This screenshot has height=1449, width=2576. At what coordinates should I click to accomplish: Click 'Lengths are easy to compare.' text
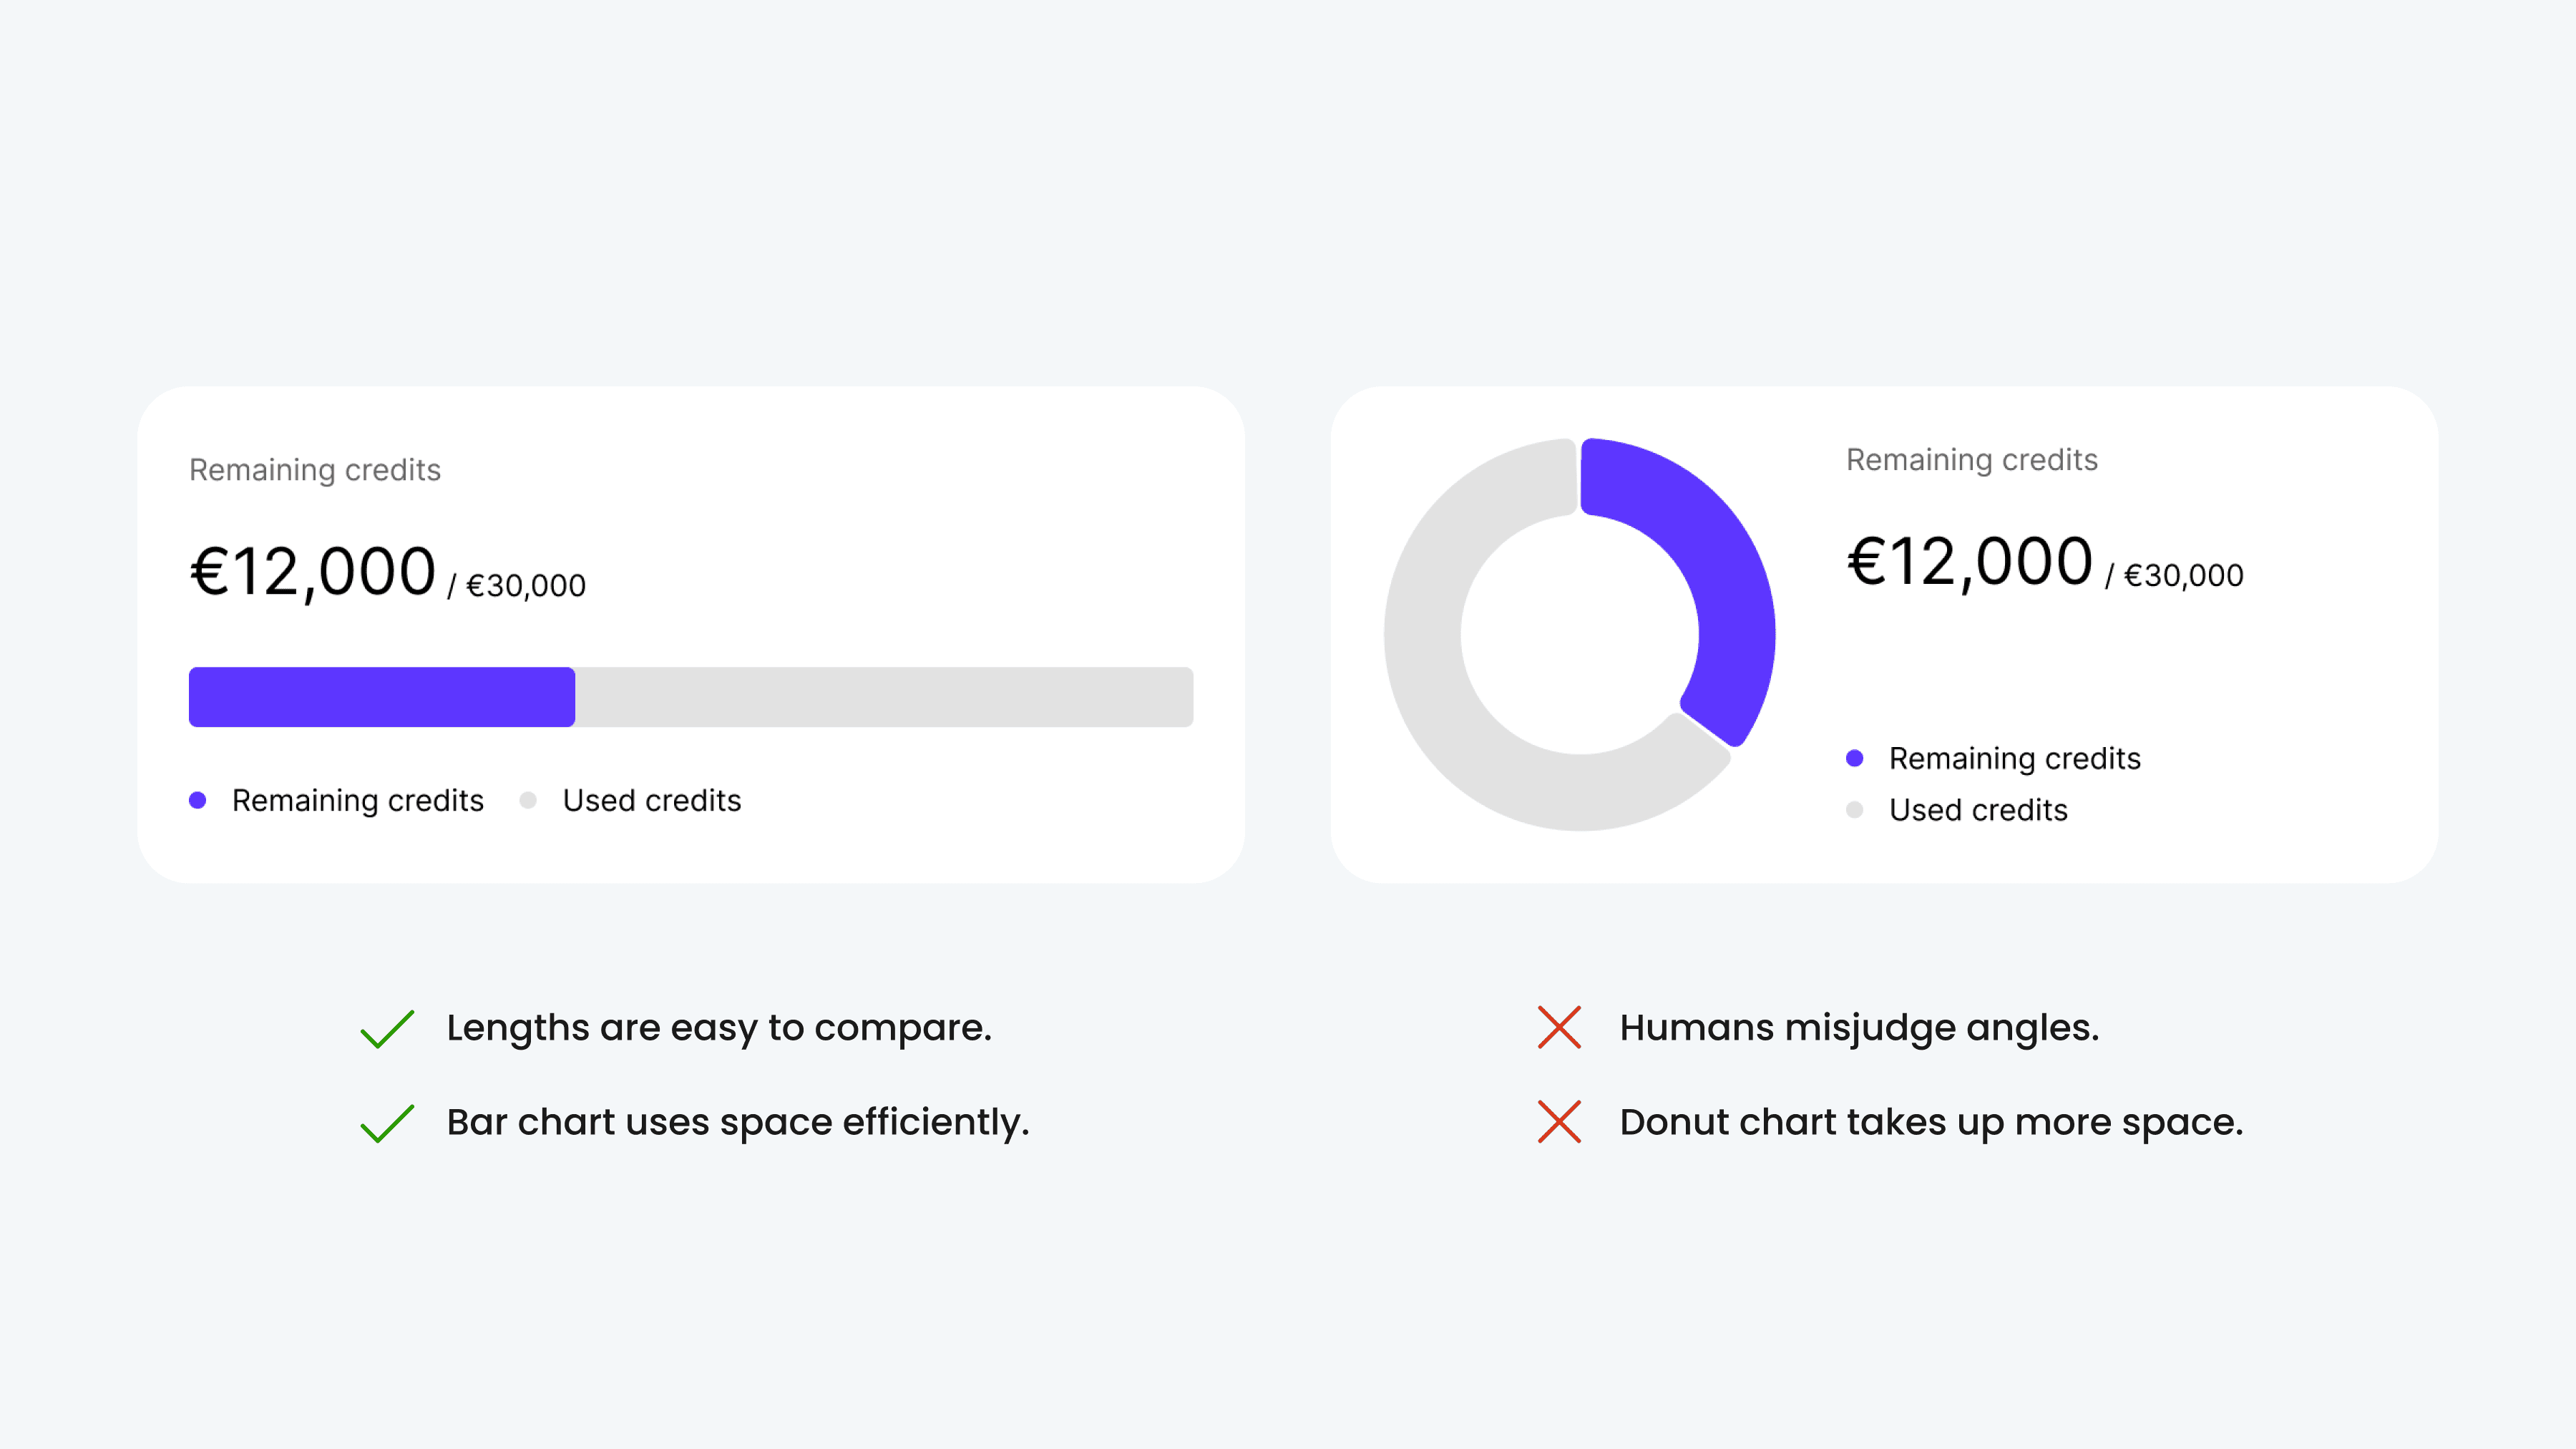tap(719, 1028)
